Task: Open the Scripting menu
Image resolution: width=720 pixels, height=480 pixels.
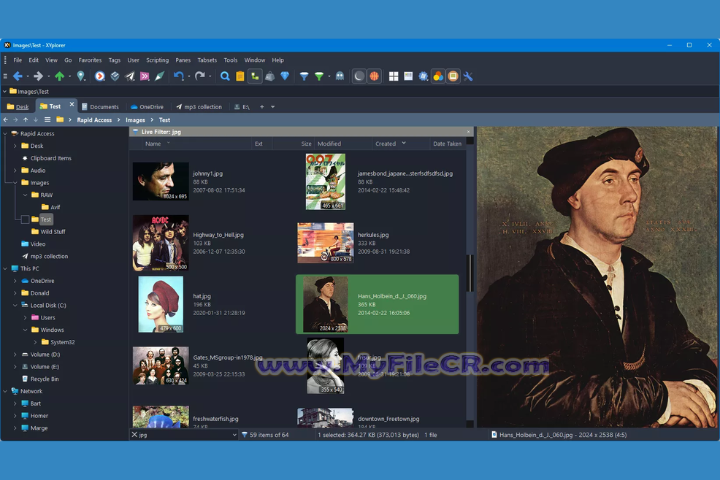Action: coord(158,60)
